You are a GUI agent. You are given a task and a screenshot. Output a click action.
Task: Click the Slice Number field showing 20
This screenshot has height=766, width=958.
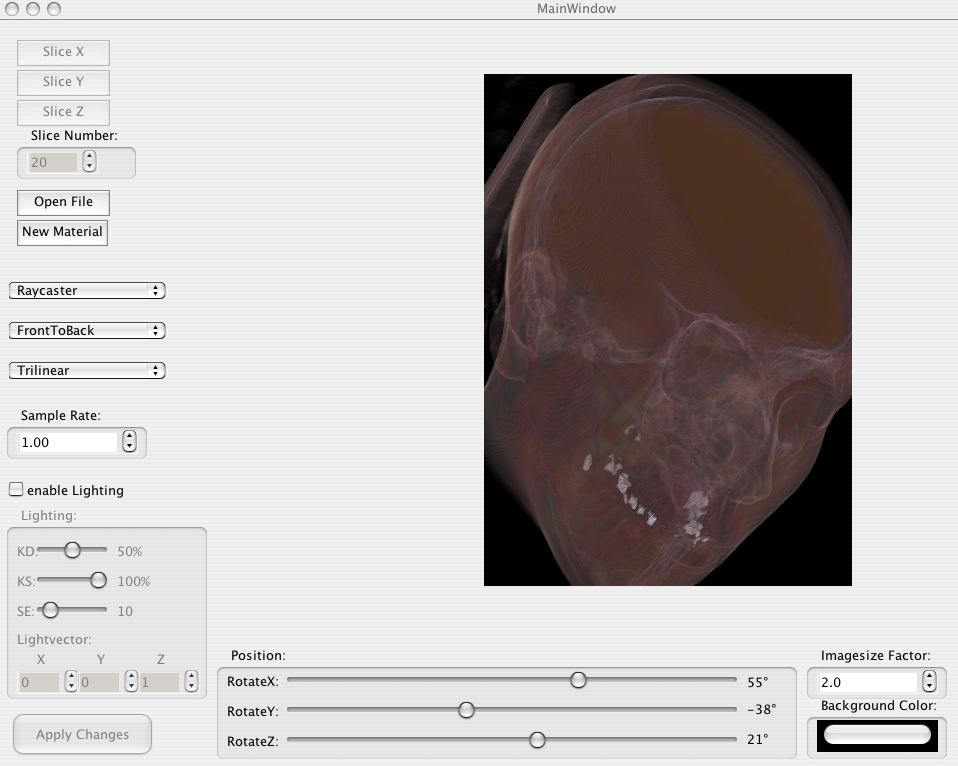53,162
